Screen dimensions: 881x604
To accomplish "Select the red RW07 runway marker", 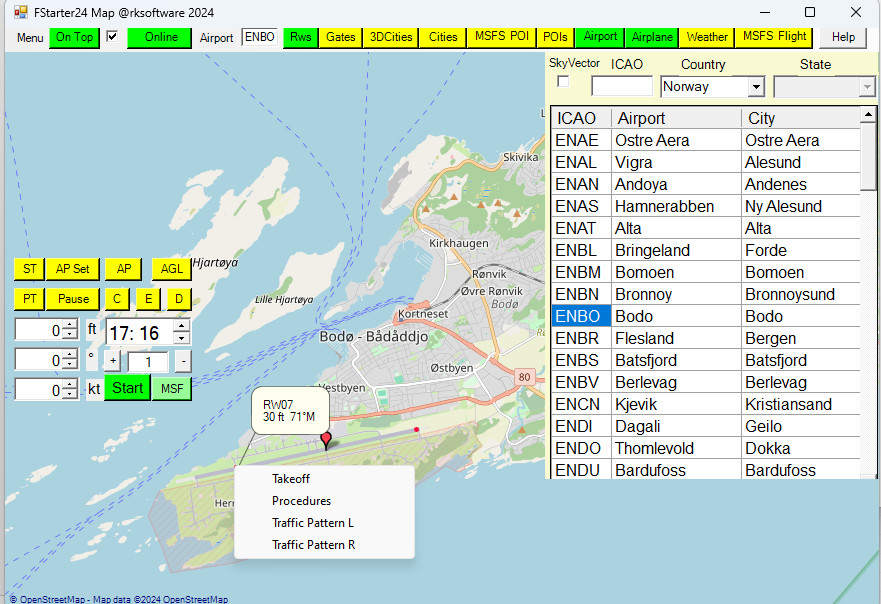I will [x=327, y=439].
